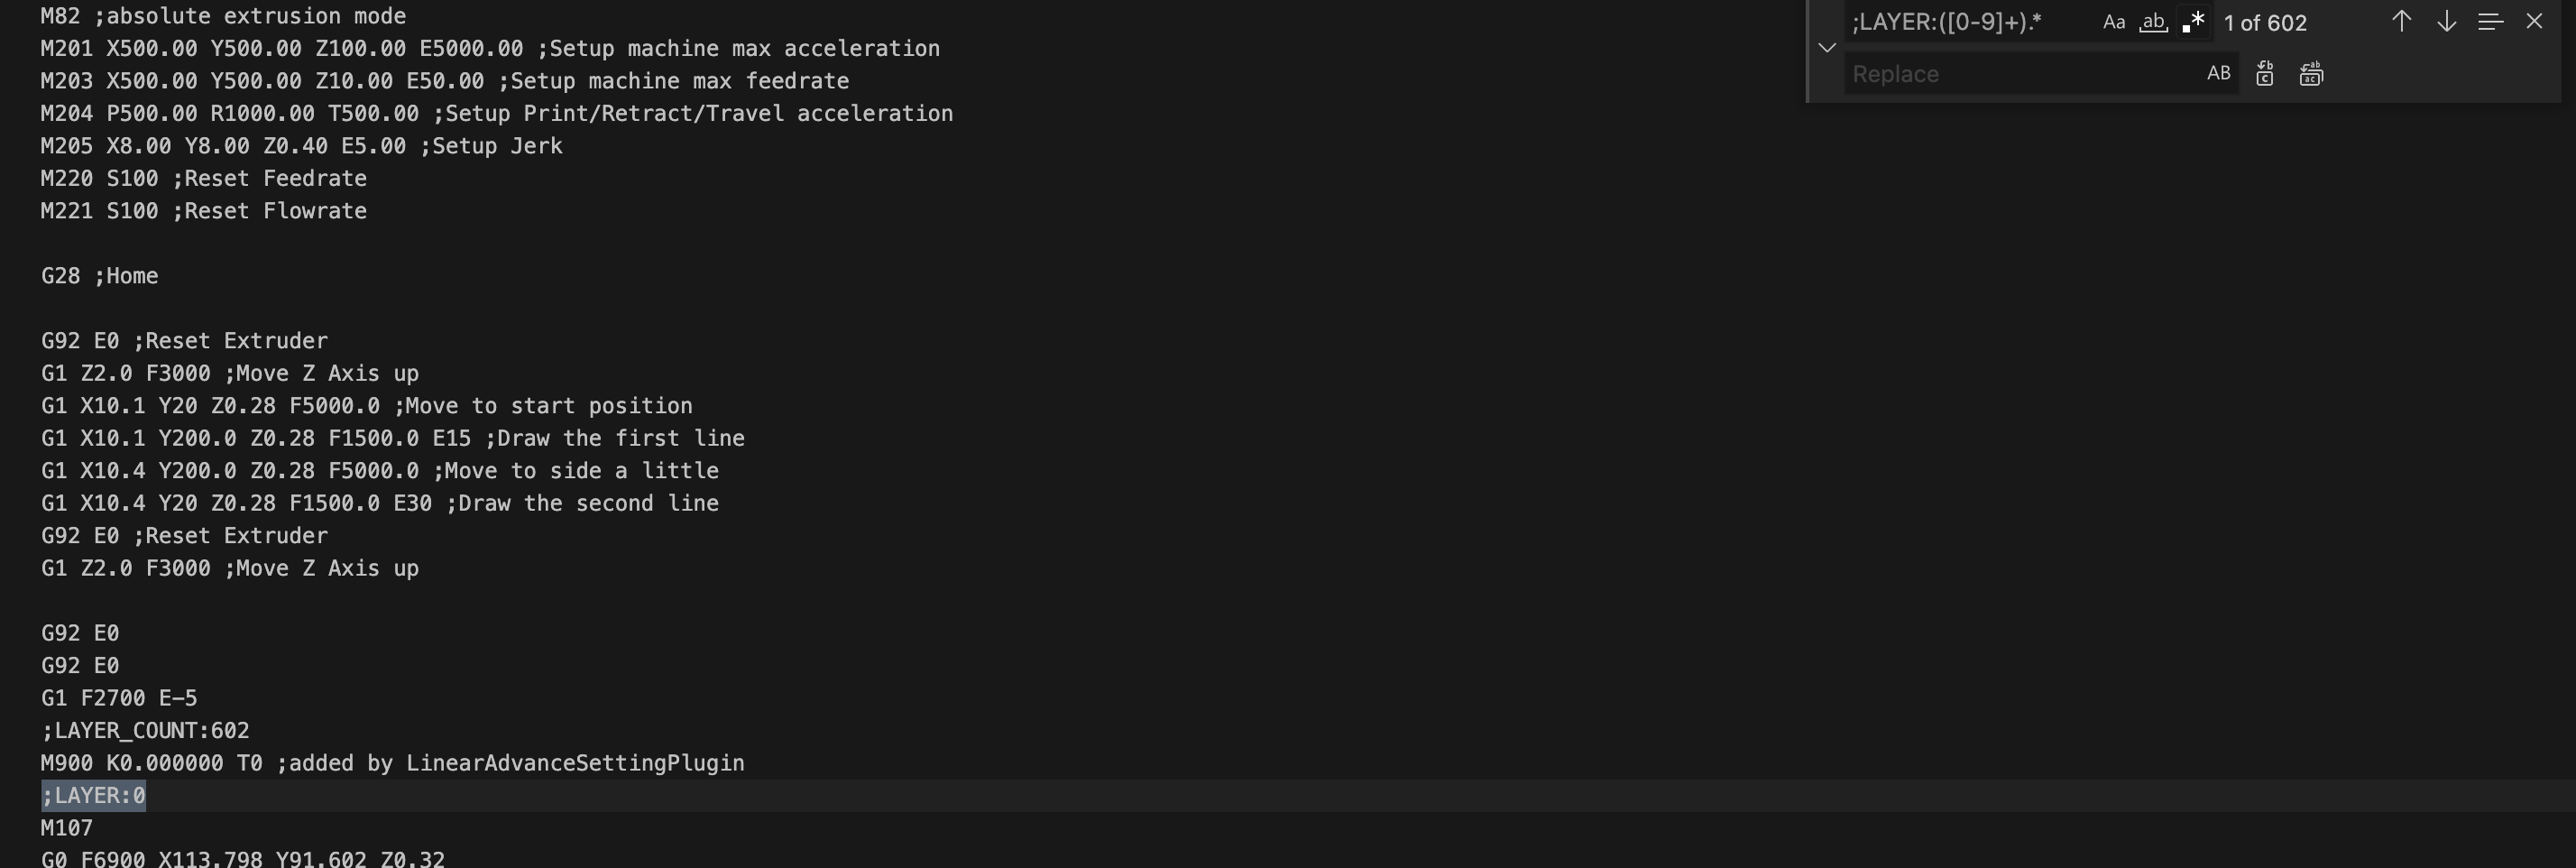This screenshot has height=868, width=2576.
Task: Click the M82 absolute extrusion mode line
Action: (x=222, y=15)
